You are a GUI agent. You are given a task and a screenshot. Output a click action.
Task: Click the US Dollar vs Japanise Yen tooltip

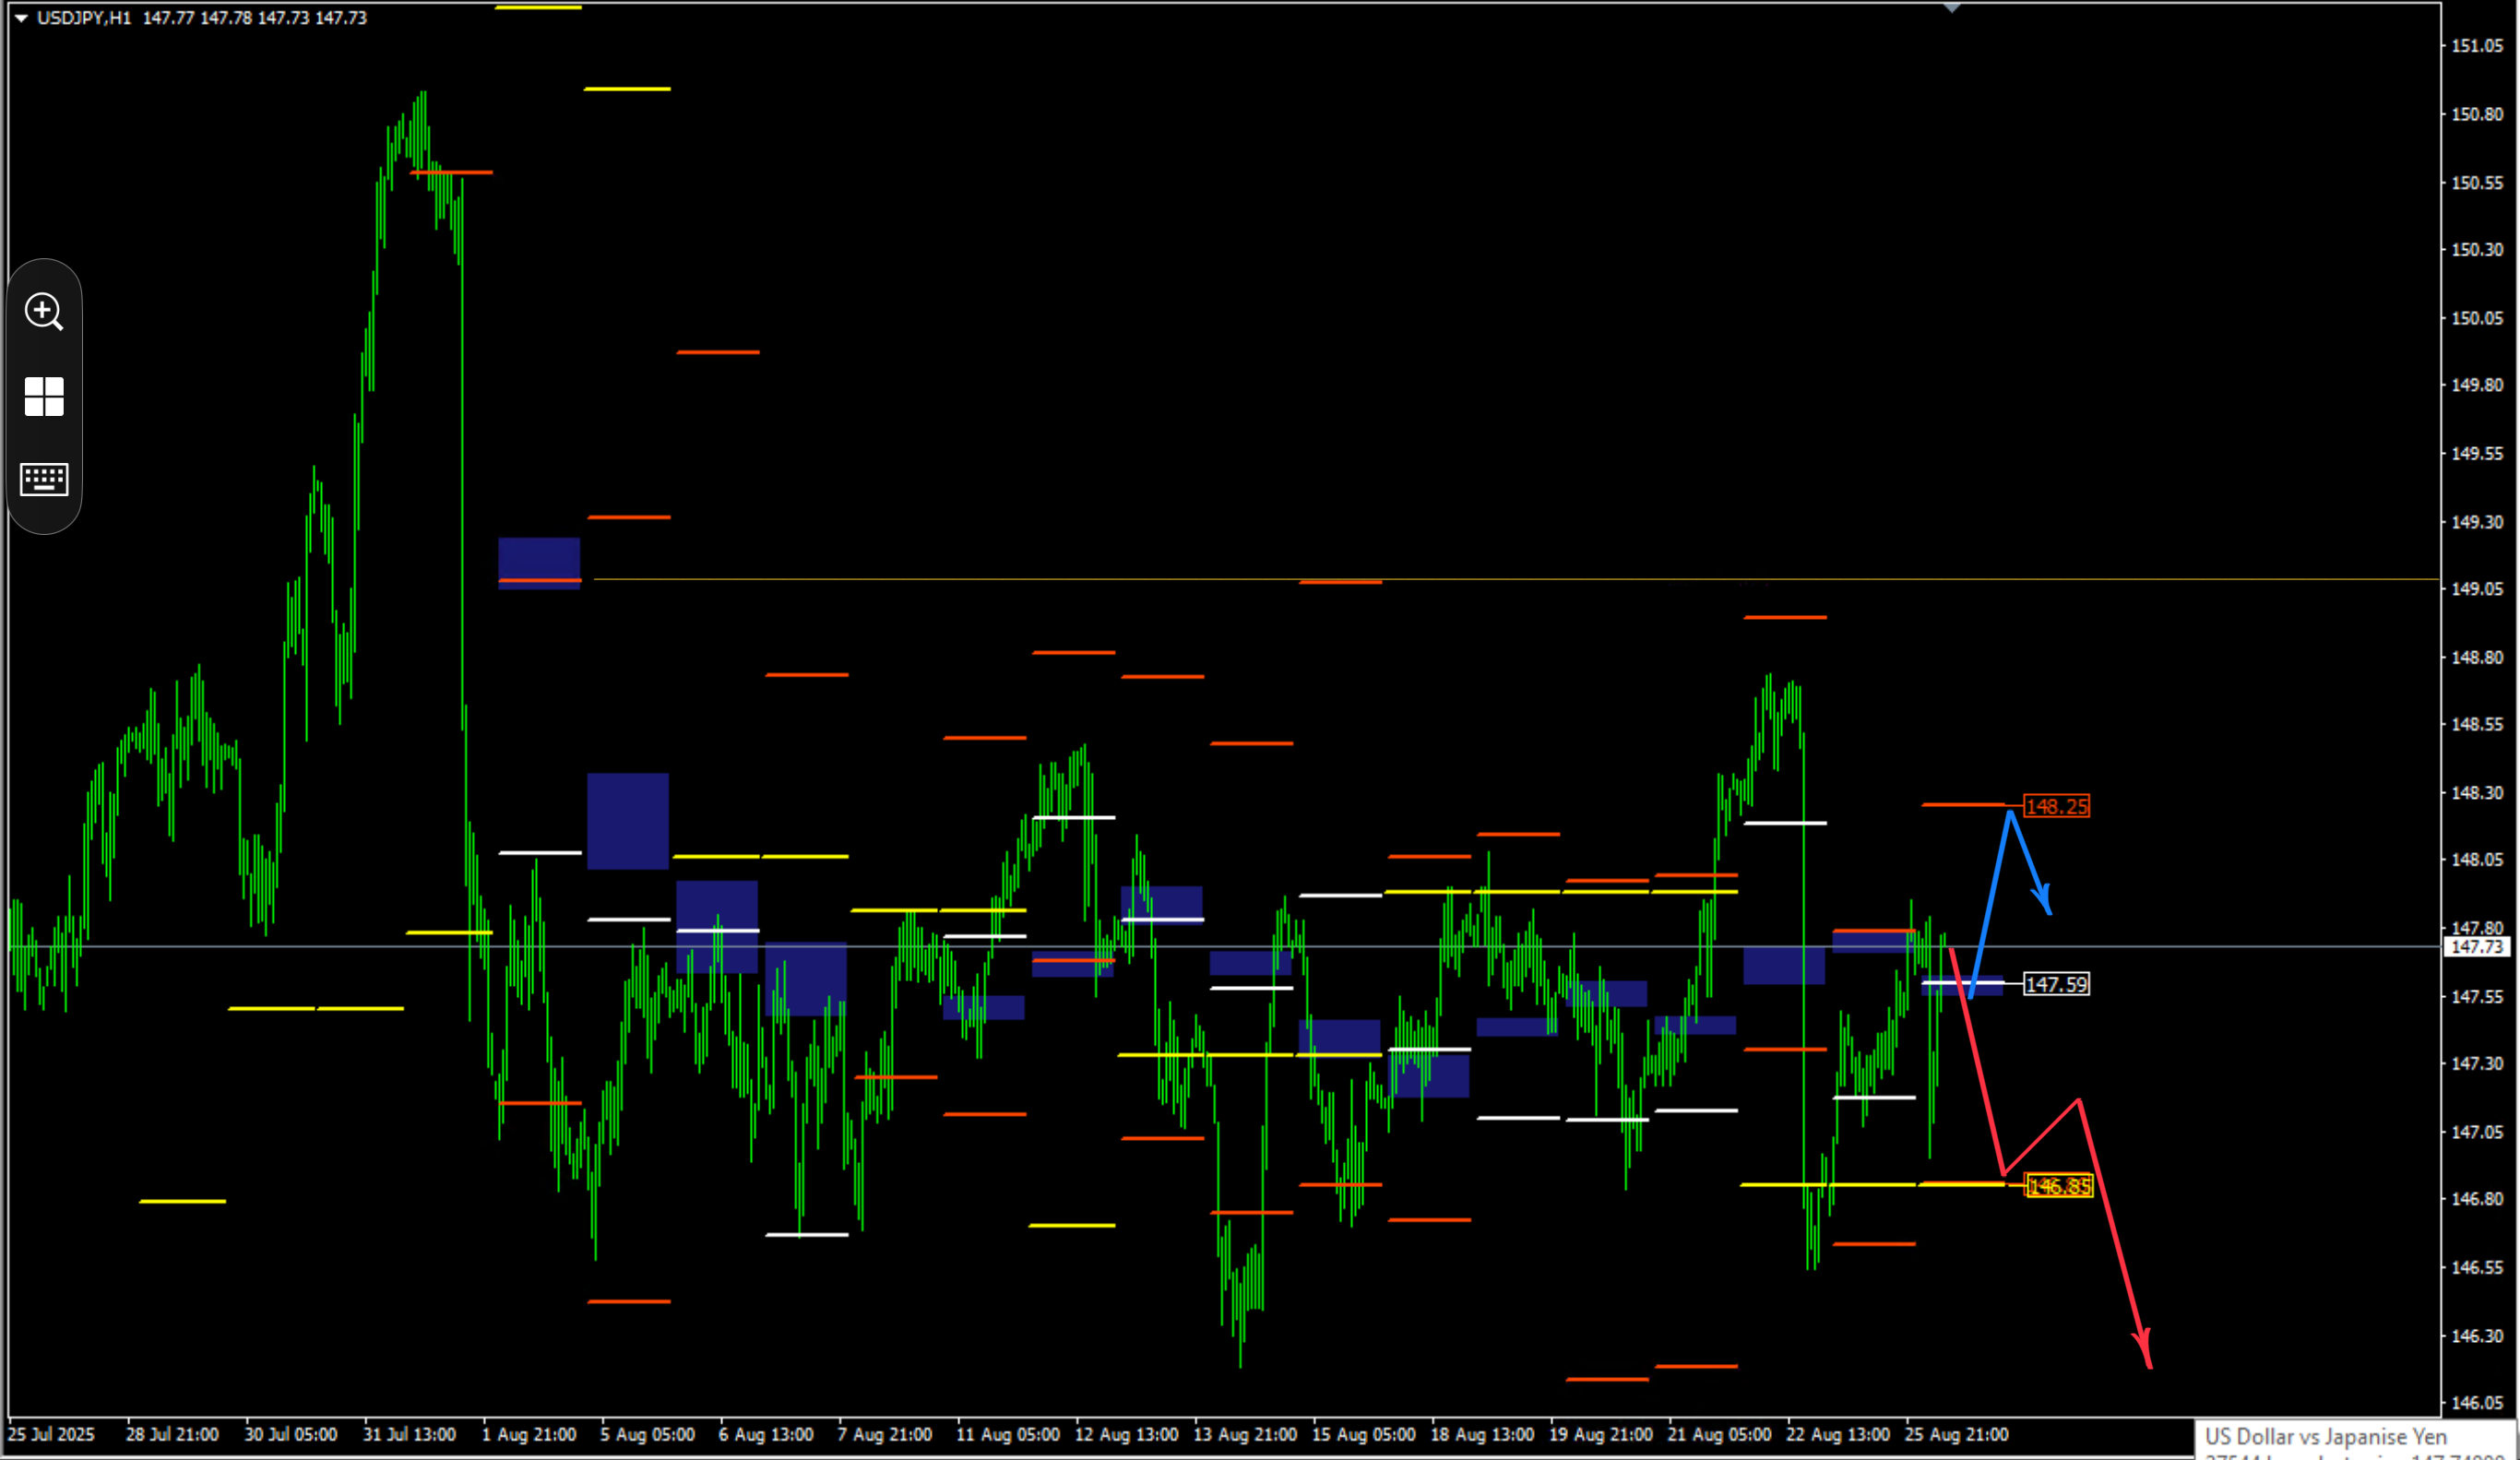[x=2354, y=1440]
